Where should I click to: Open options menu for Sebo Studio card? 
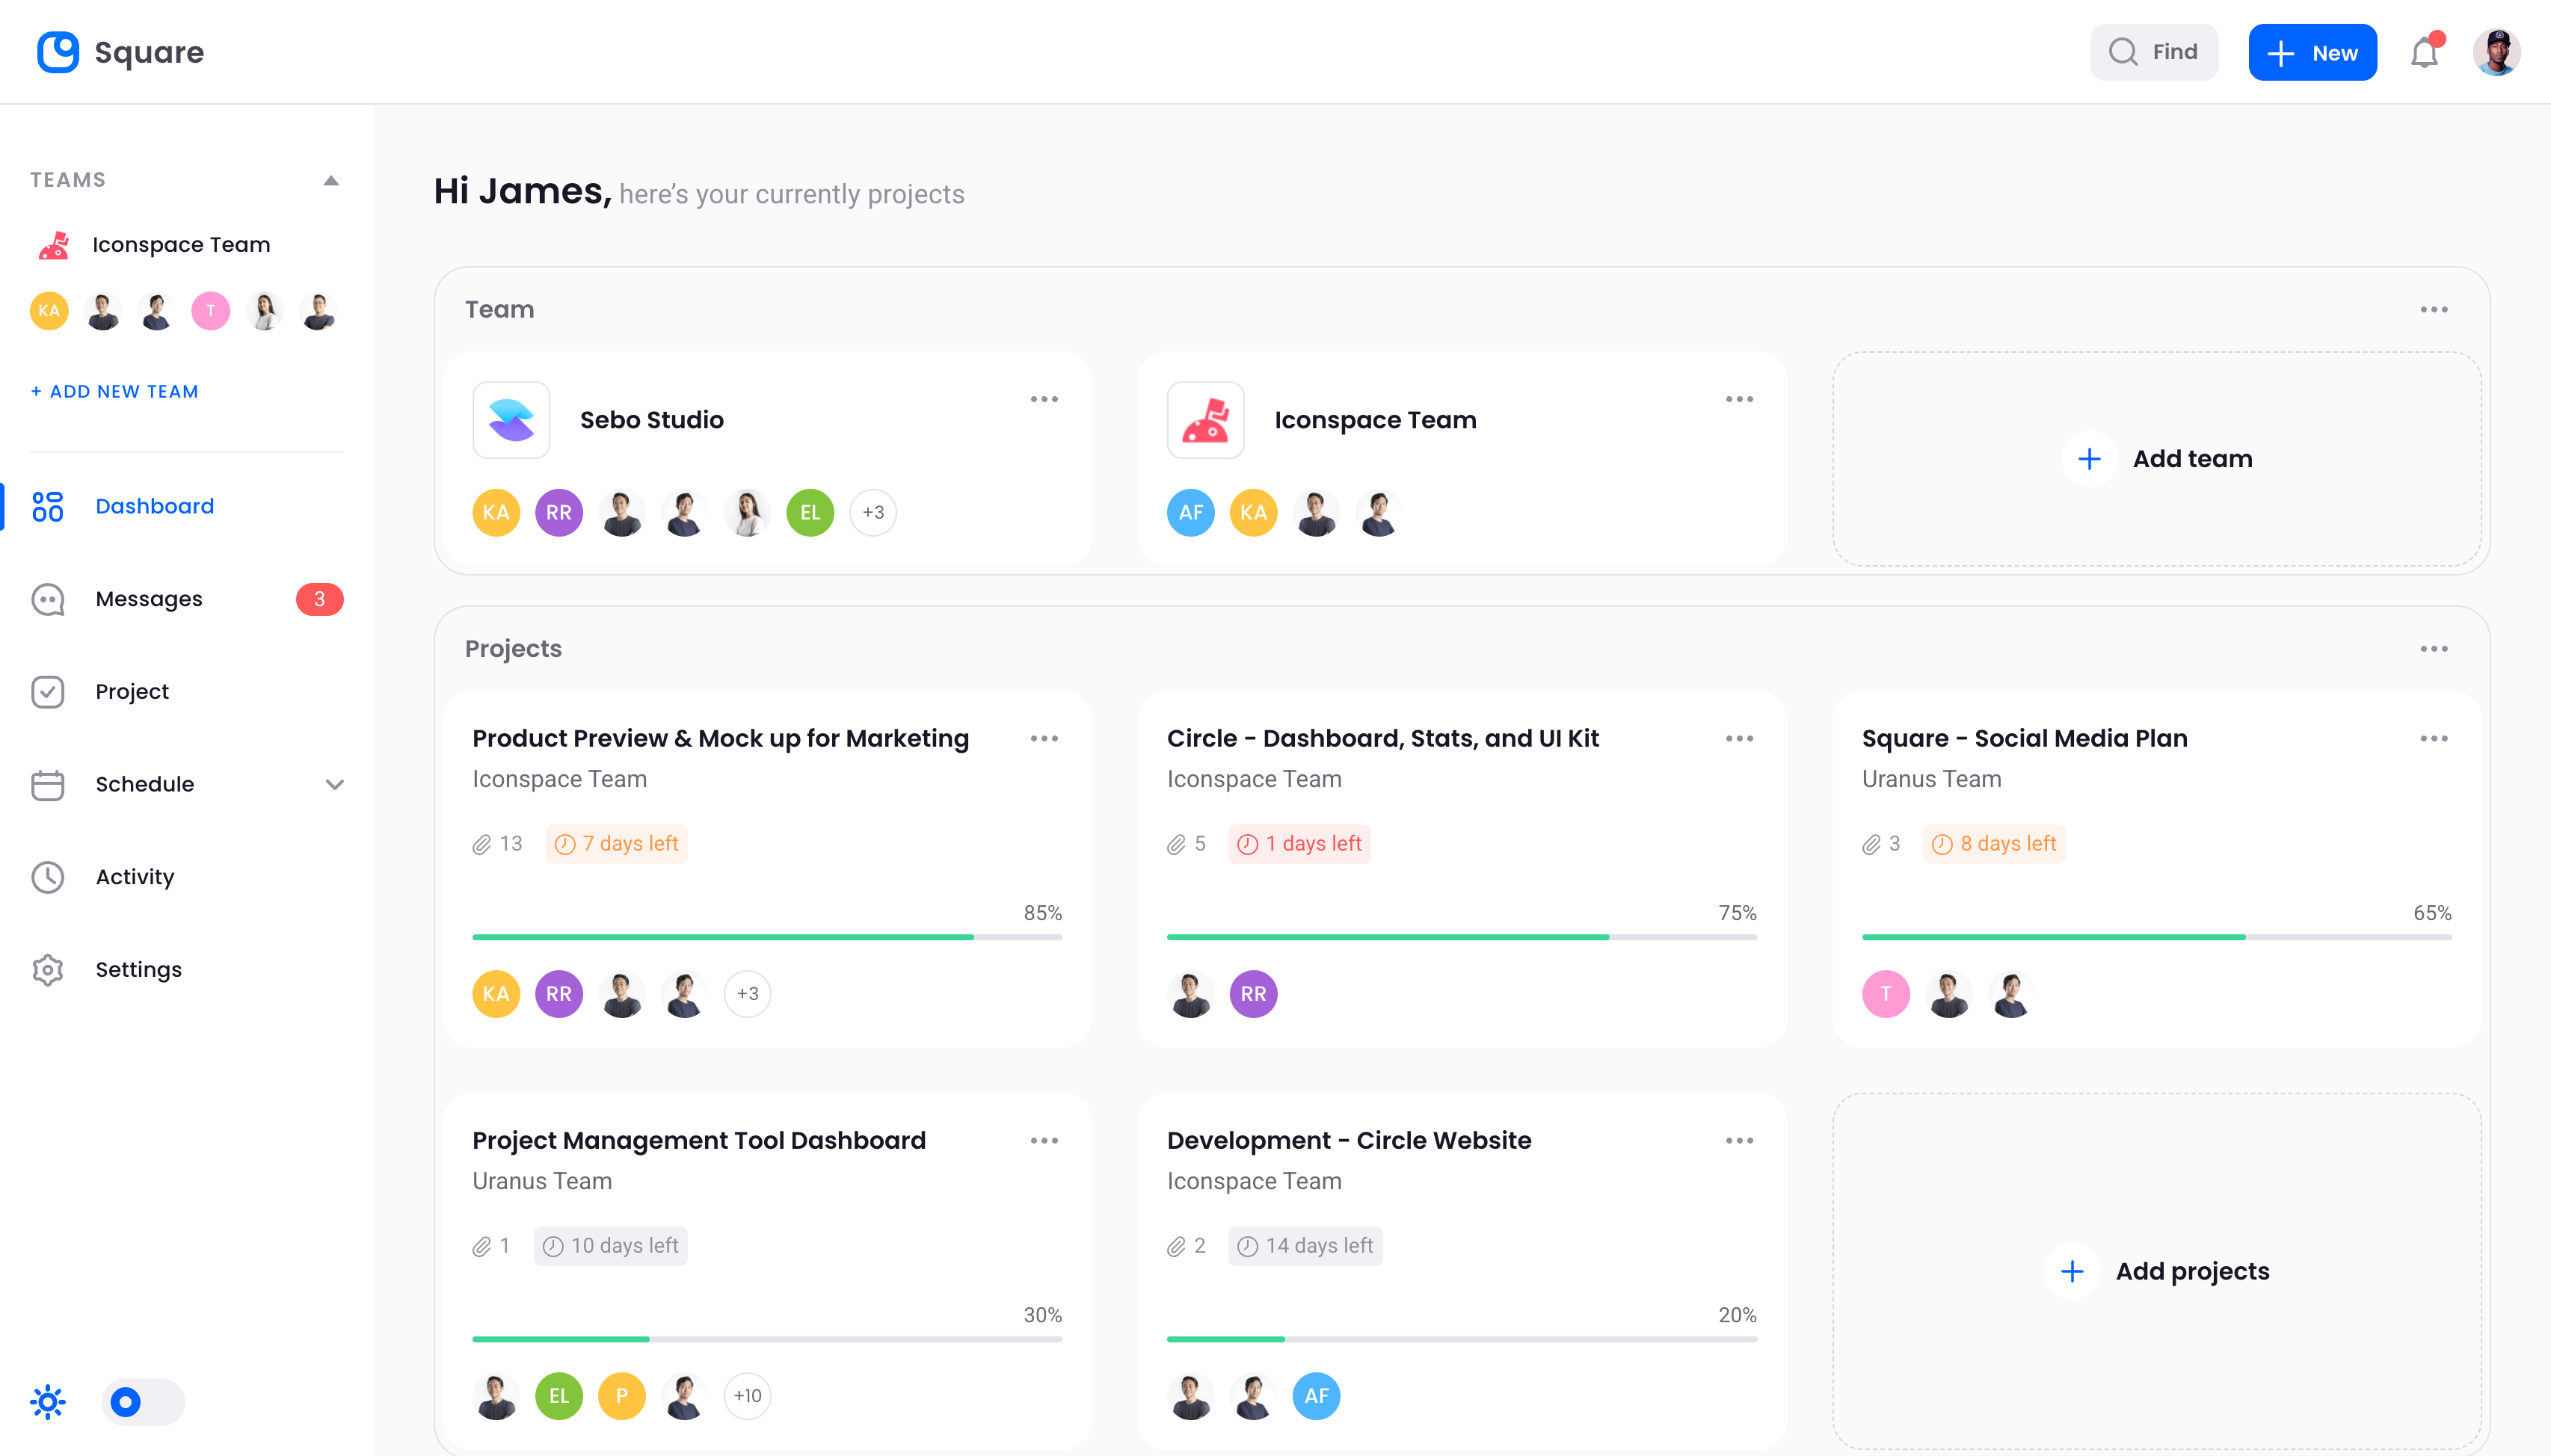[1044, 399]
